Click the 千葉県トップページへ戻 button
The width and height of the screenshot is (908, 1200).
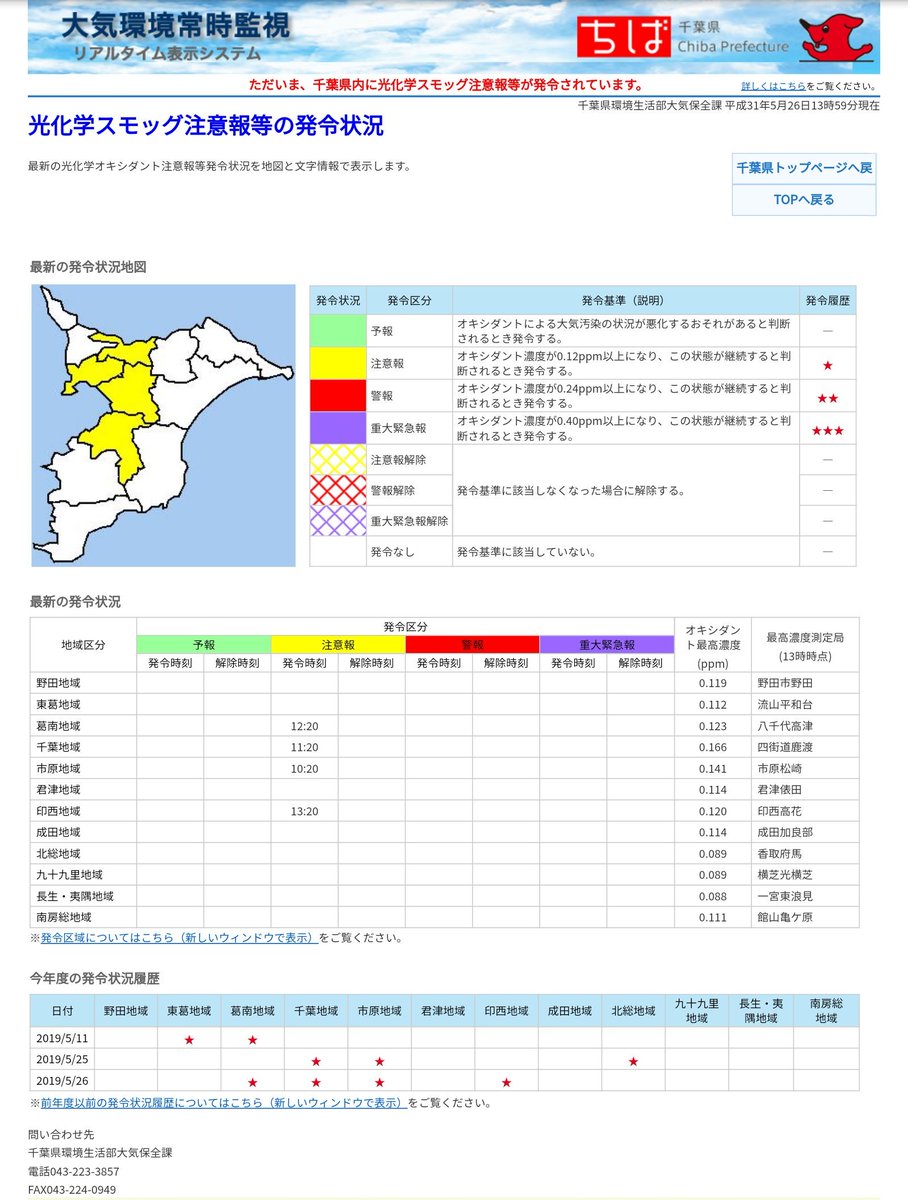pyautogui.click(x=804, y=168)
